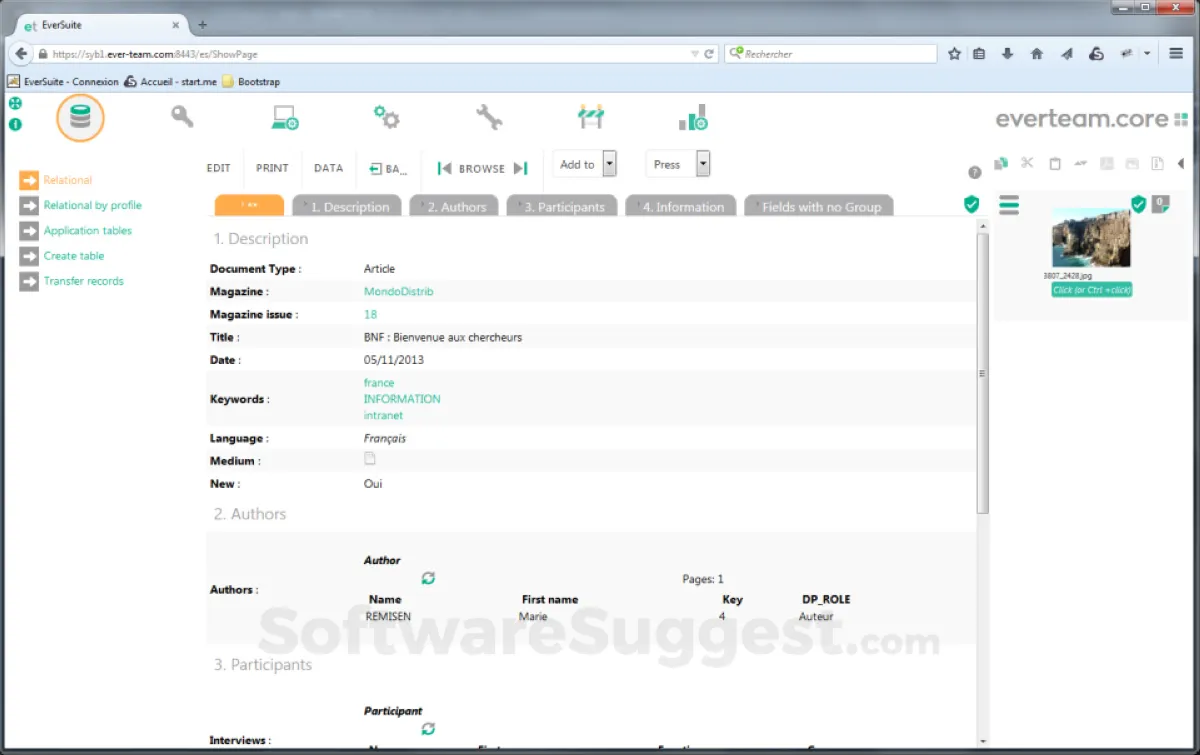Viewport: 1200px width, 755px height.
Task: Click the france keyword
Action: (x=379, y=383)
